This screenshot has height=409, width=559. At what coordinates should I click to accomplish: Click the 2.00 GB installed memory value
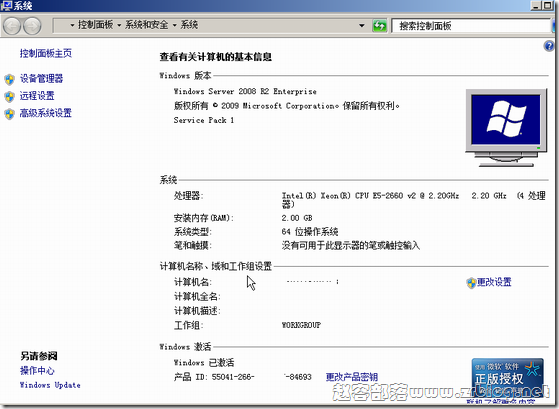tap(297, 218)
